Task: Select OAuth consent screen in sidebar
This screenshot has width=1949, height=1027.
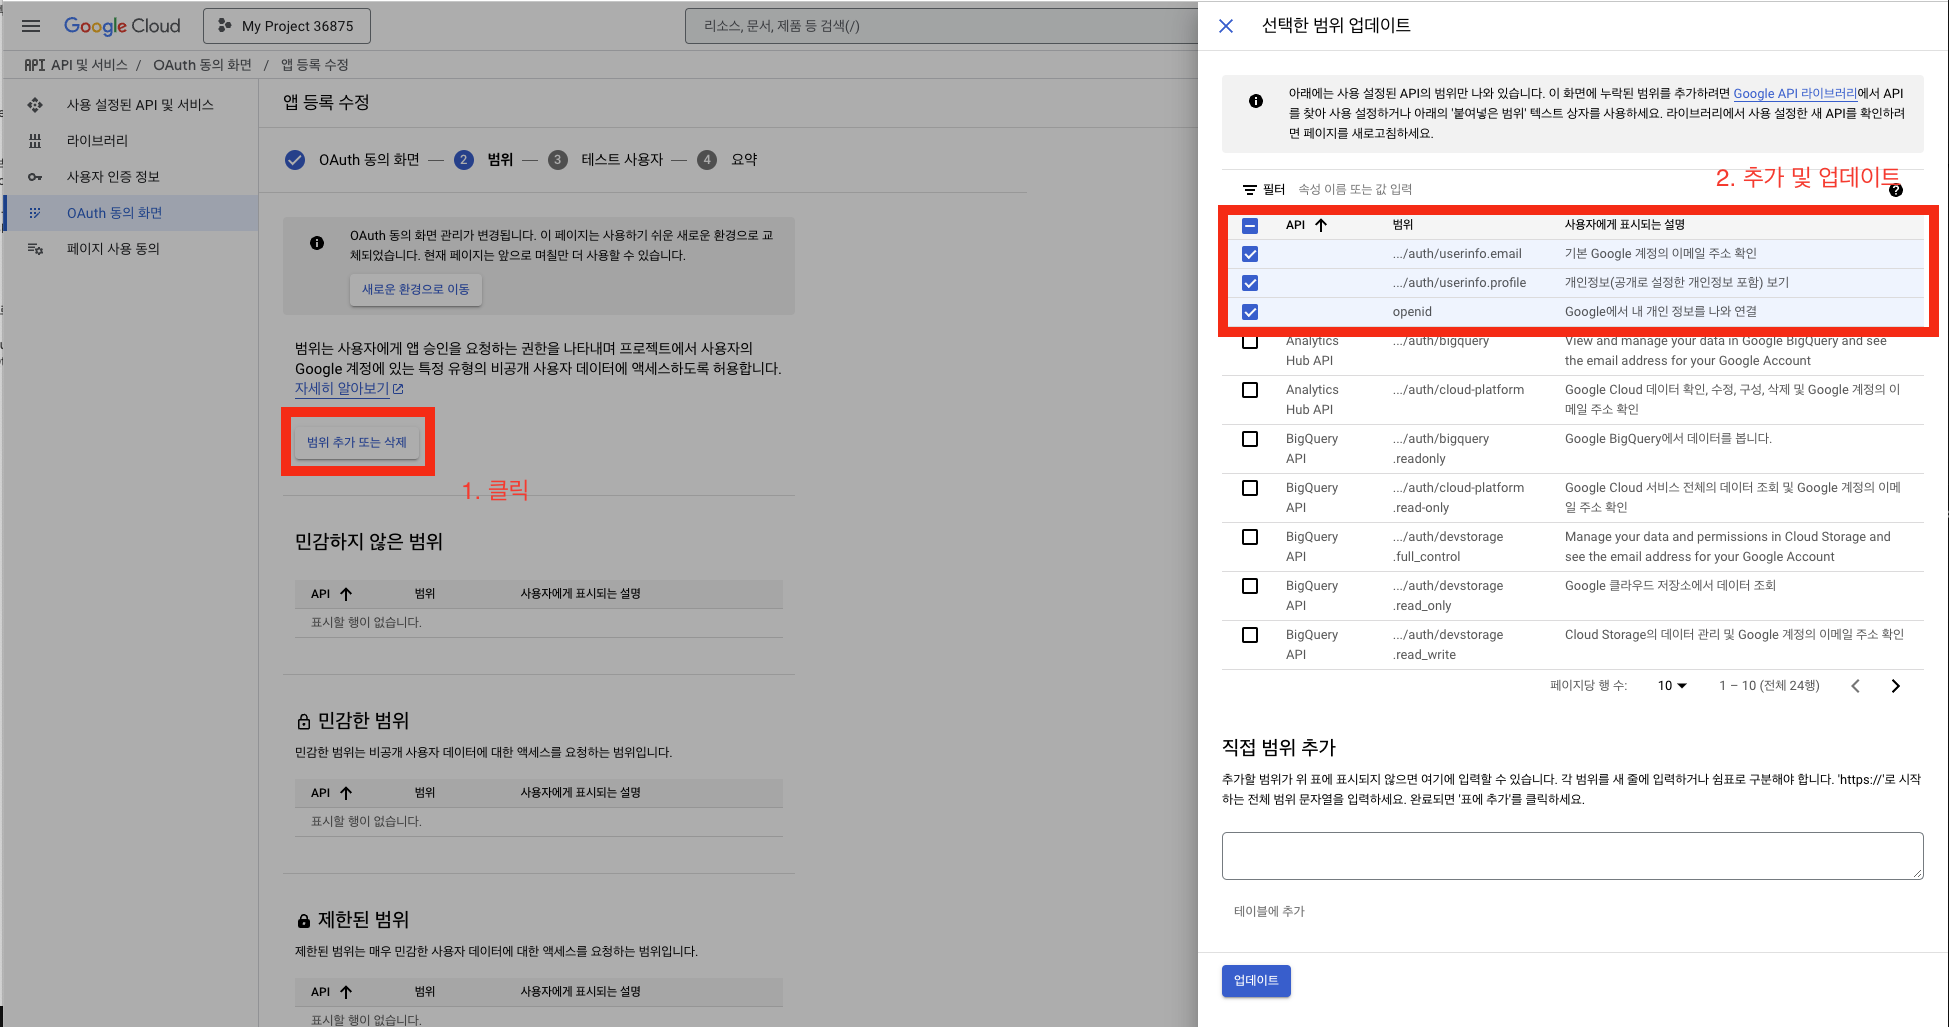Action: 114,213
